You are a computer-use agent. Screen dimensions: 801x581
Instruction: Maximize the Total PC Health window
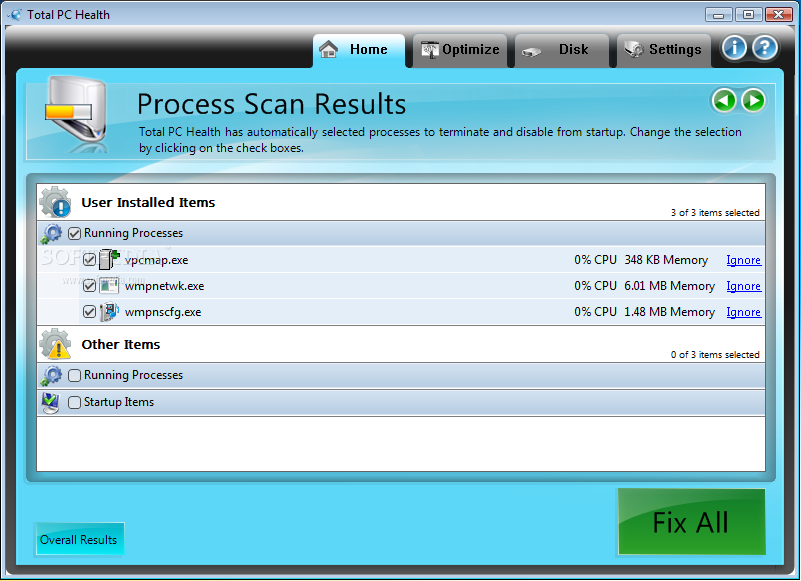pos(748,15)
